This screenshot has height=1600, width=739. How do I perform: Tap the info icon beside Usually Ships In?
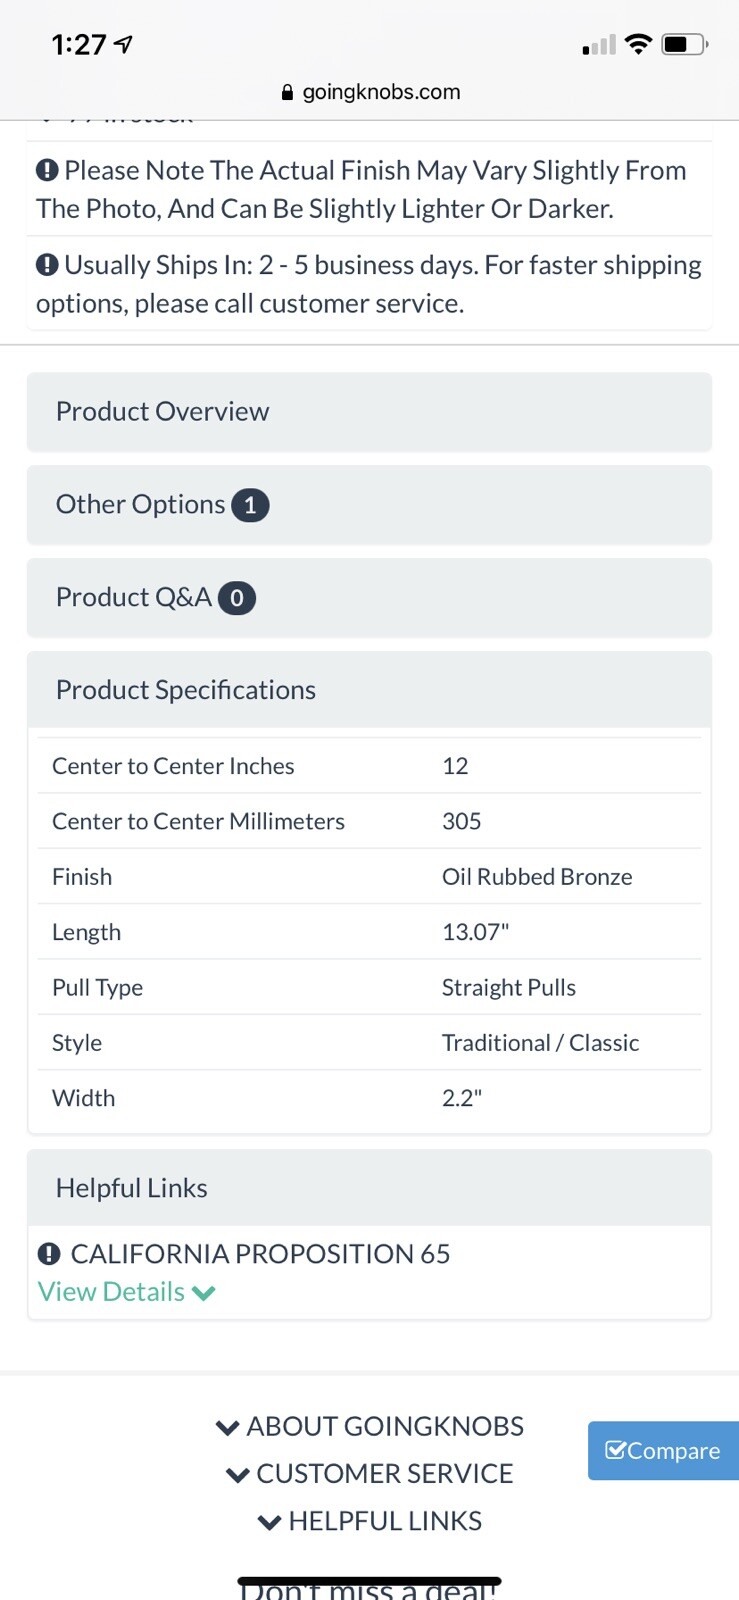tap(47, 265)
